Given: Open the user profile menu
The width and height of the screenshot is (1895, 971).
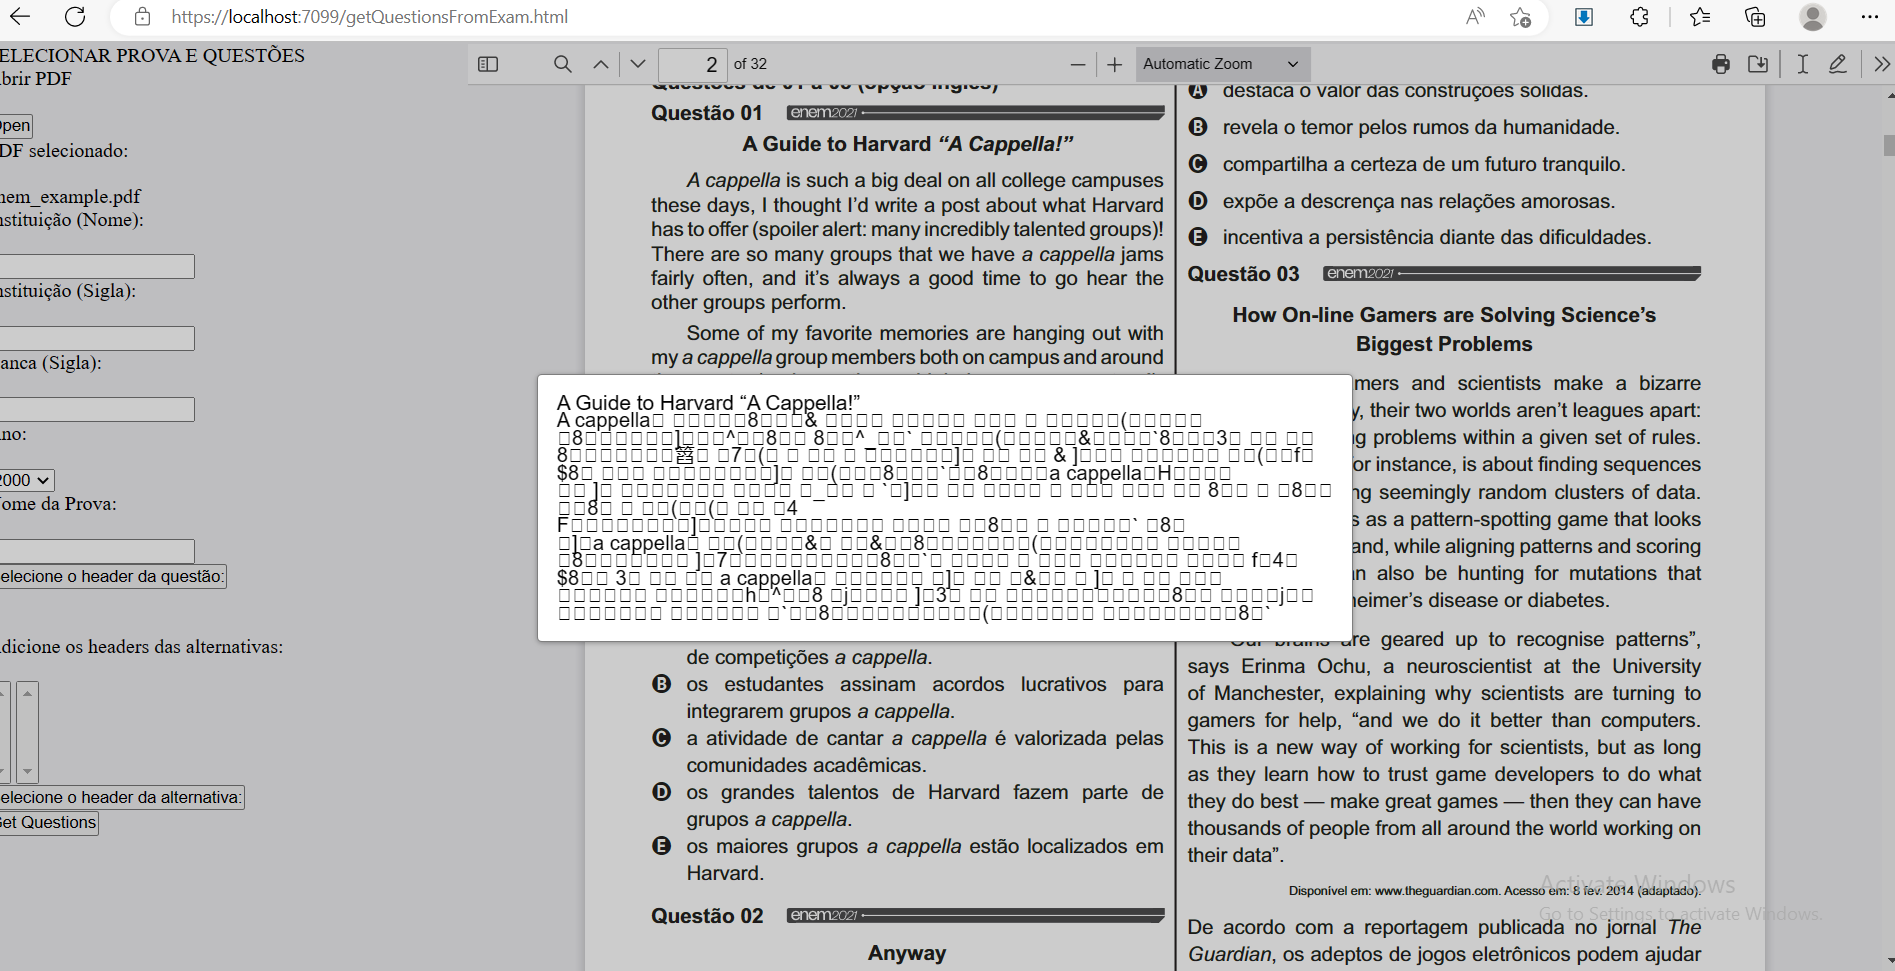Looking at the screenshot, I should pyautogui.click(x=1813, y=16).
